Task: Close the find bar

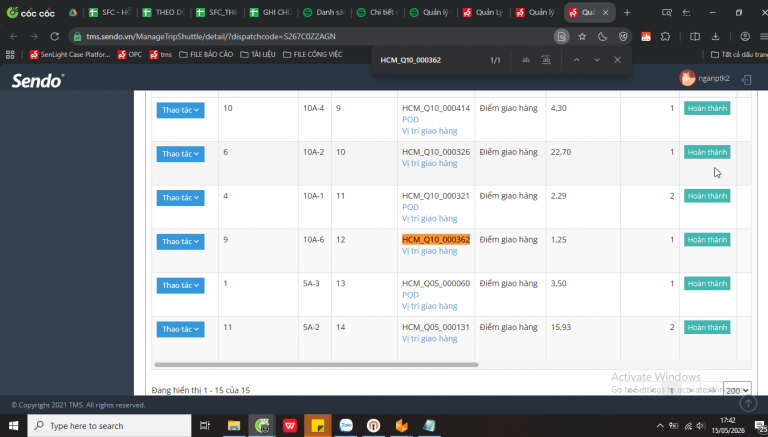Action: point(617,60)
